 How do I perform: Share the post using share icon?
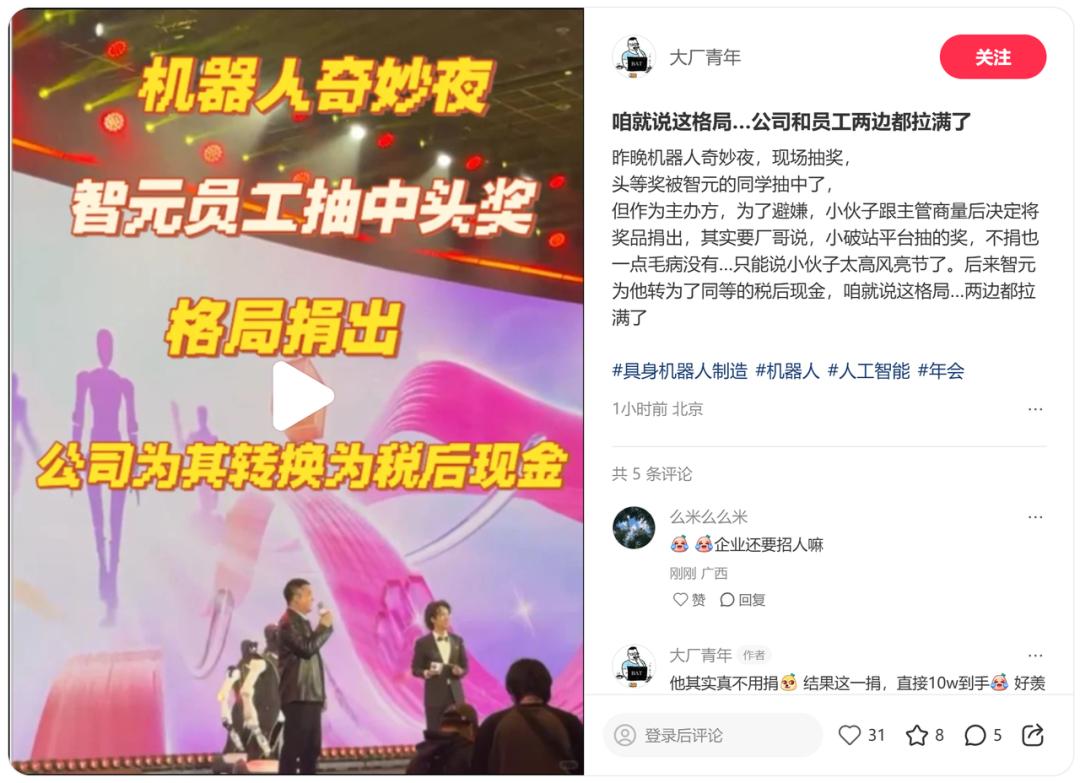pyautogui.click(x=1032, y=735)
